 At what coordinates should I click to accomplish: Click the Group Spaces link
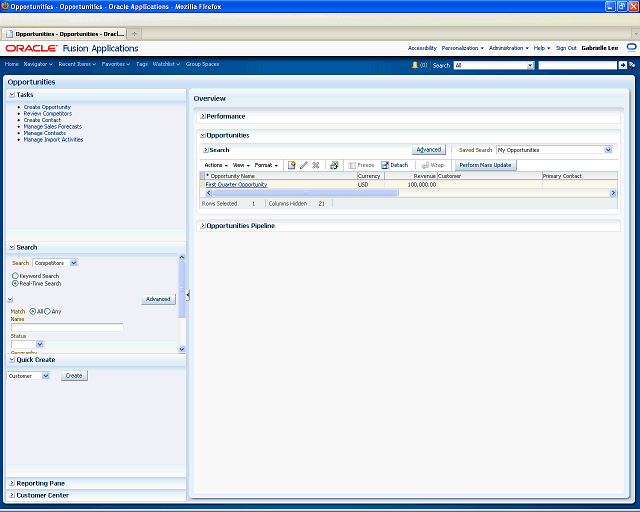(x=202, y=64)
